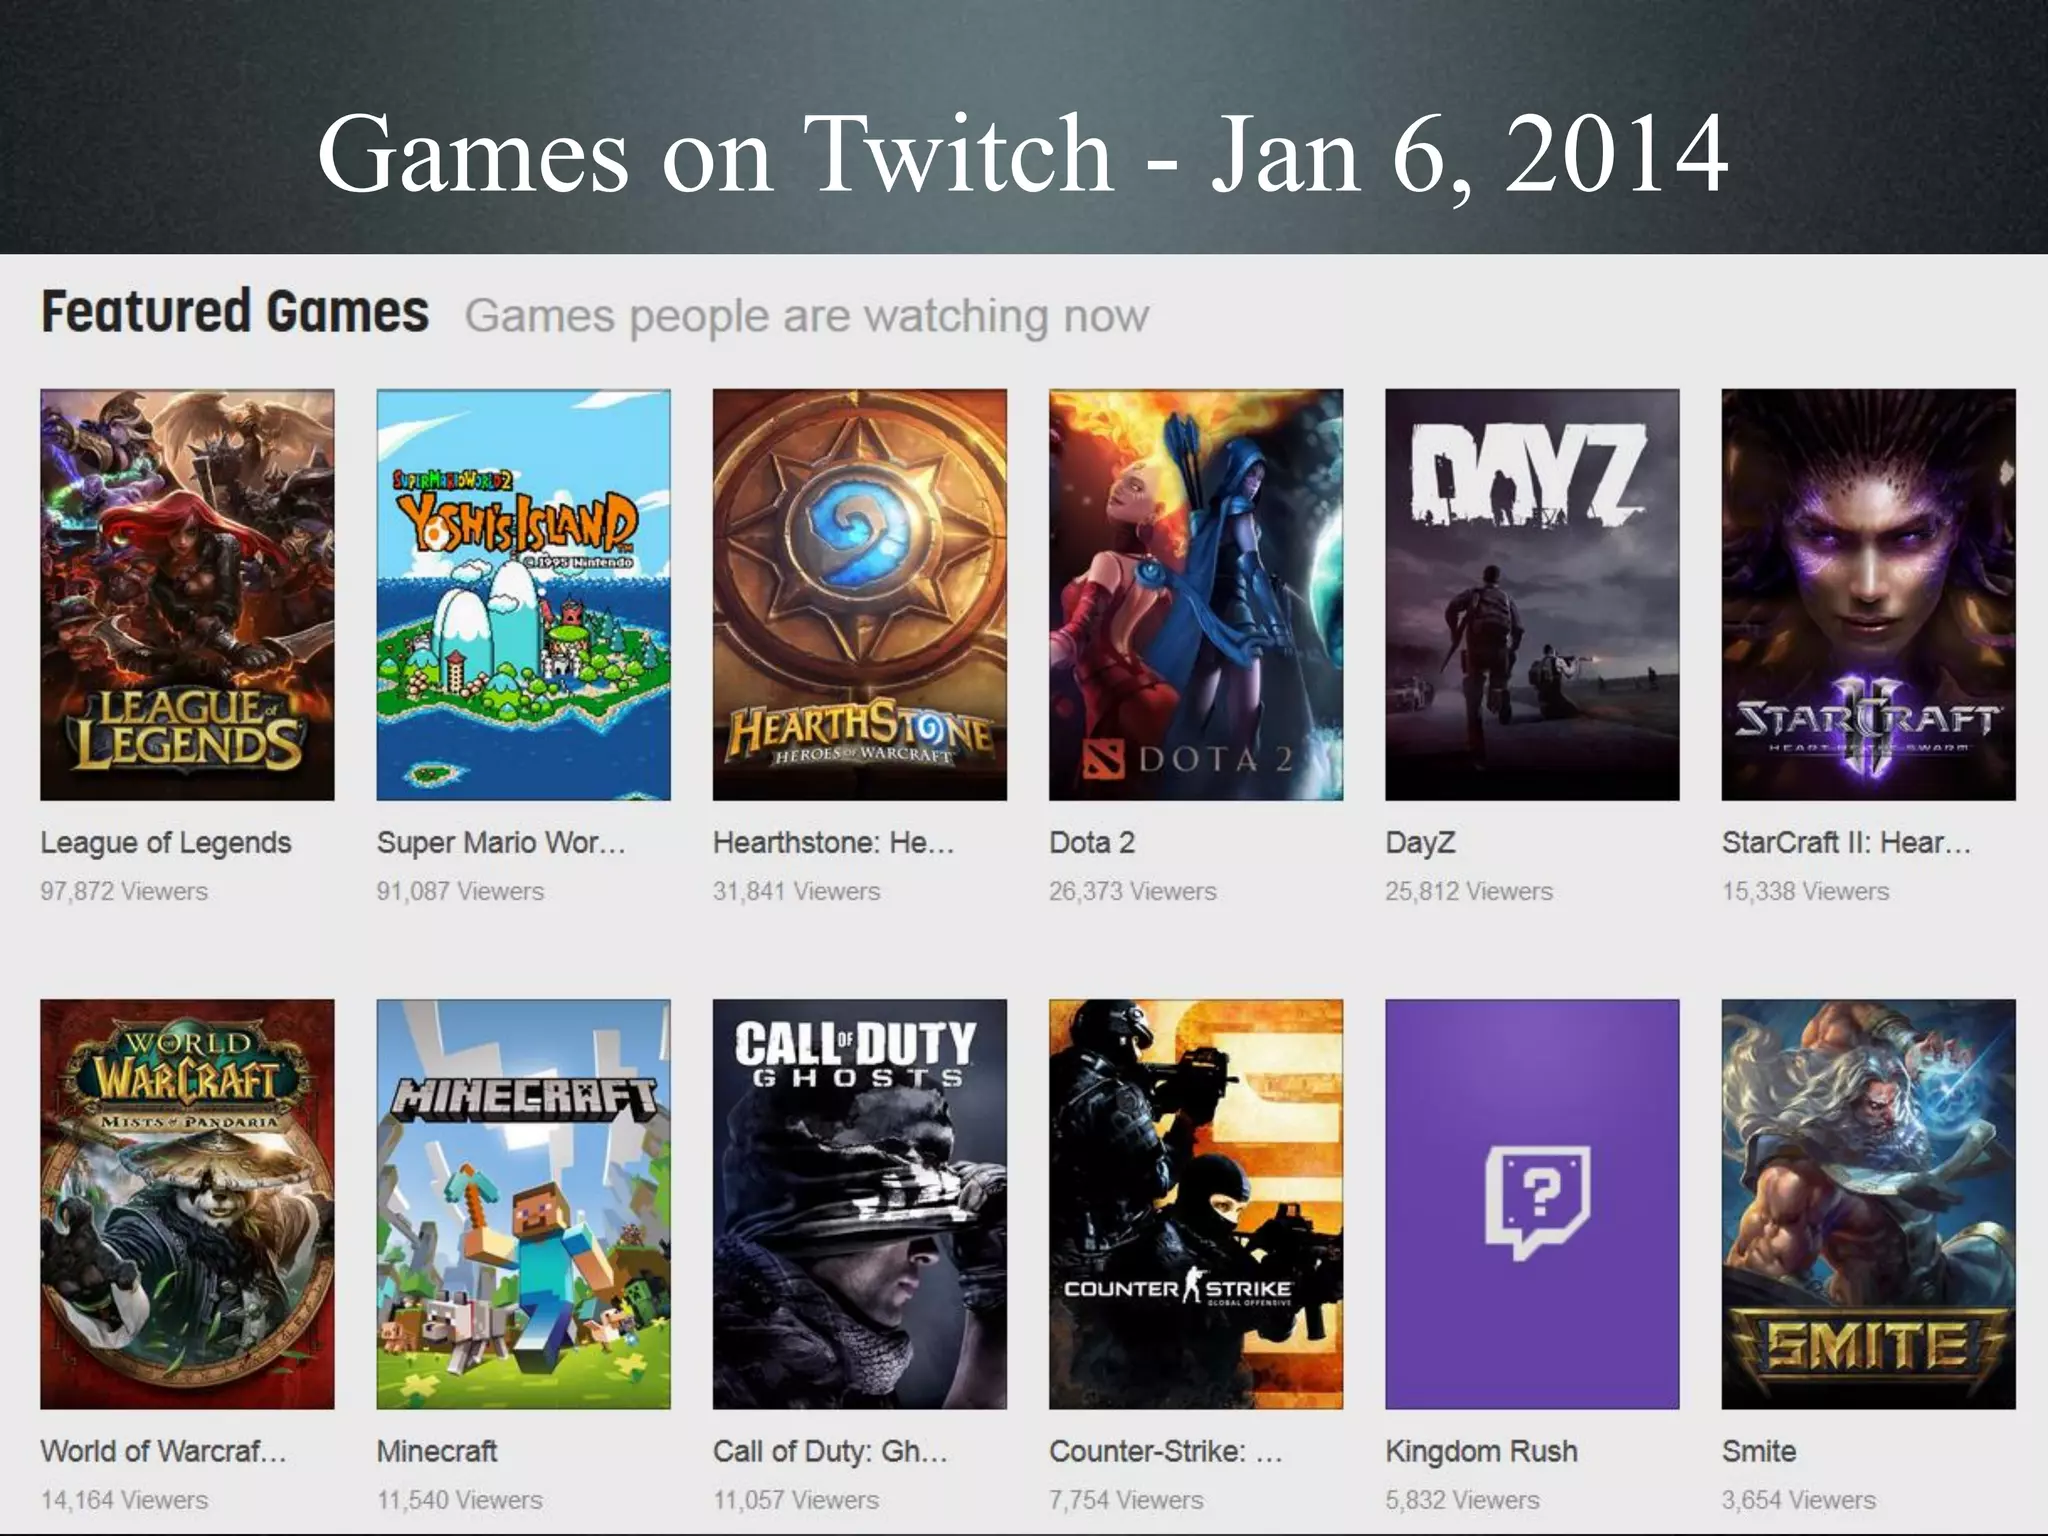The height and width of the screenshot is (1536, 2048).
Task: Open the League of Legends cover art
Action: 187,594
